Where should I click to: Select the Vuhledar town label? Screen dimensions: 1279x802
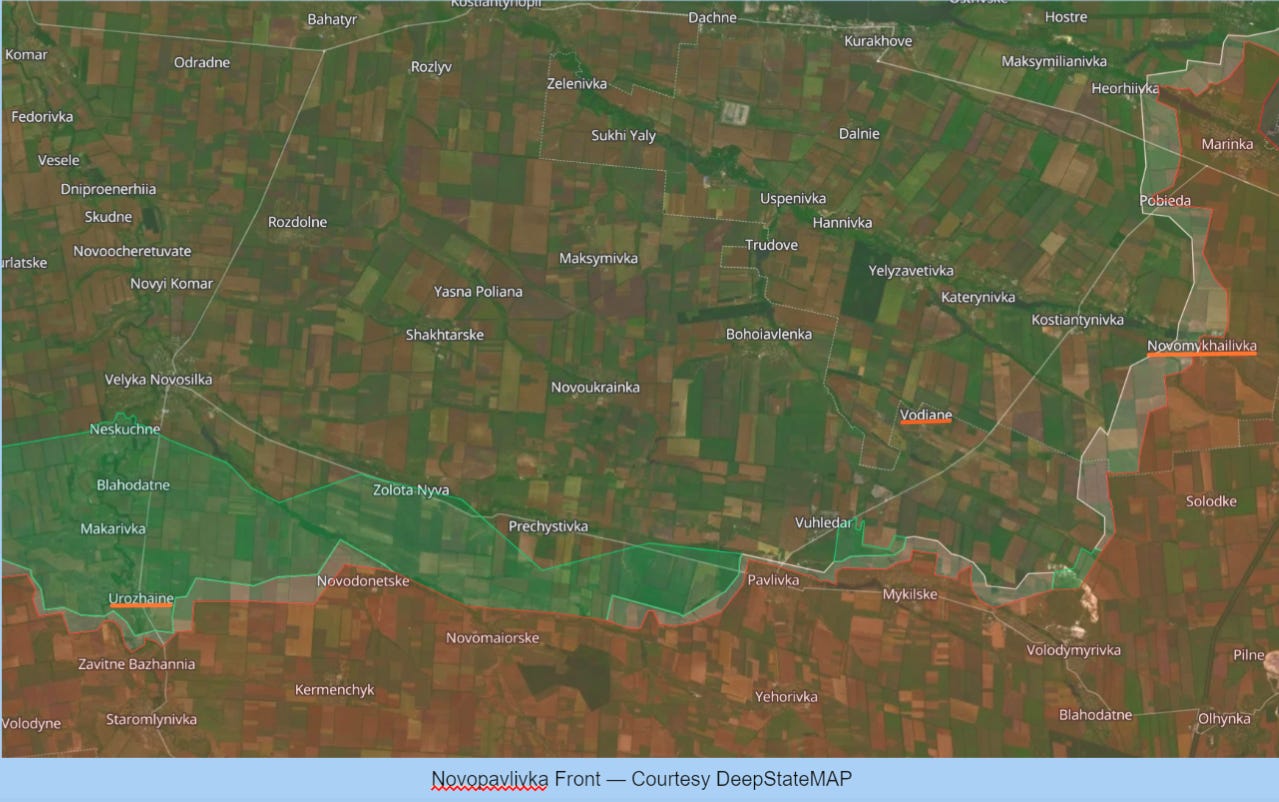825,523
